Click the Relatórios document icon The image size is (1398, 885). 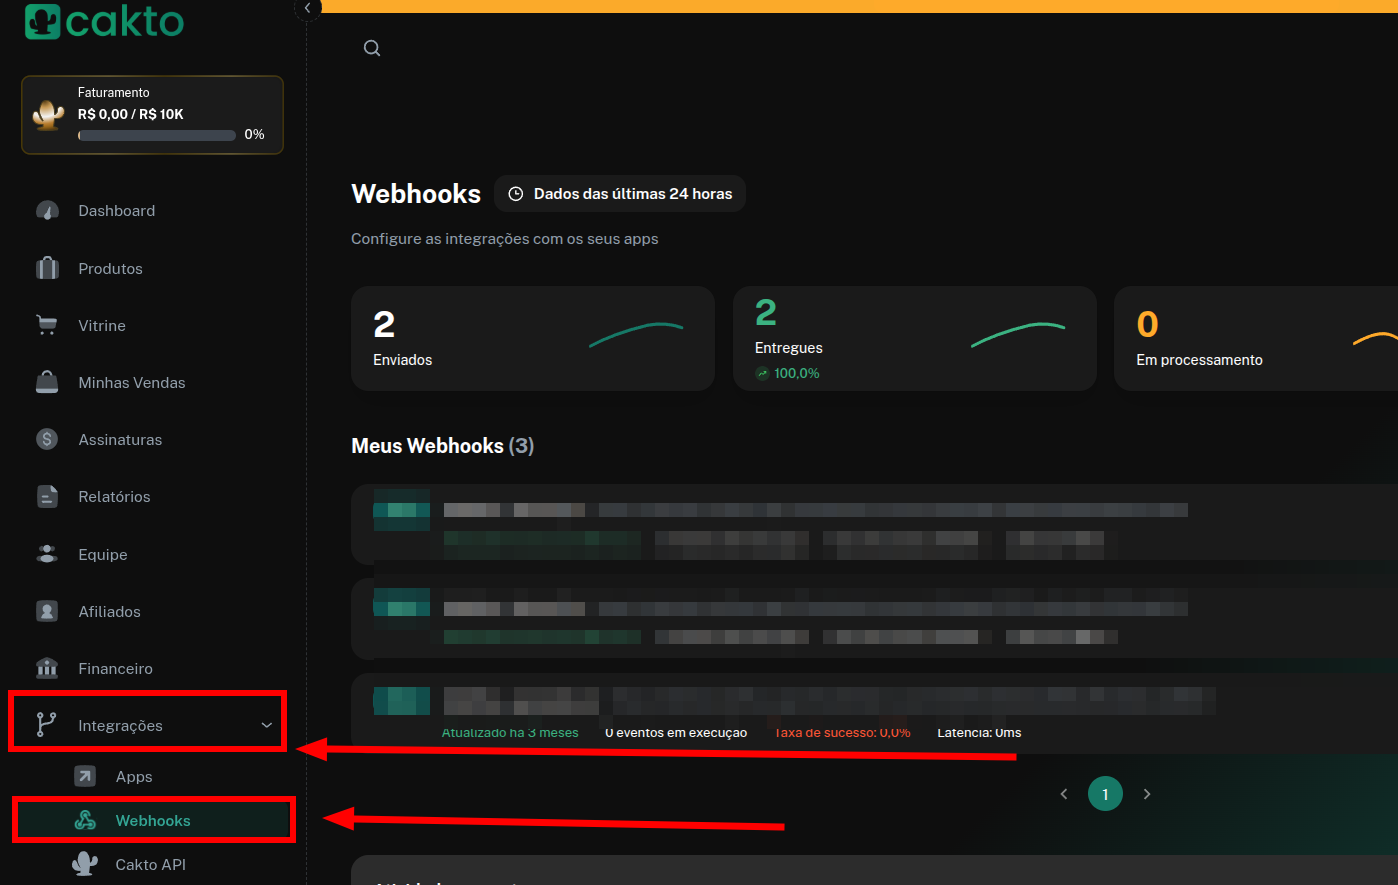(47, 496)
